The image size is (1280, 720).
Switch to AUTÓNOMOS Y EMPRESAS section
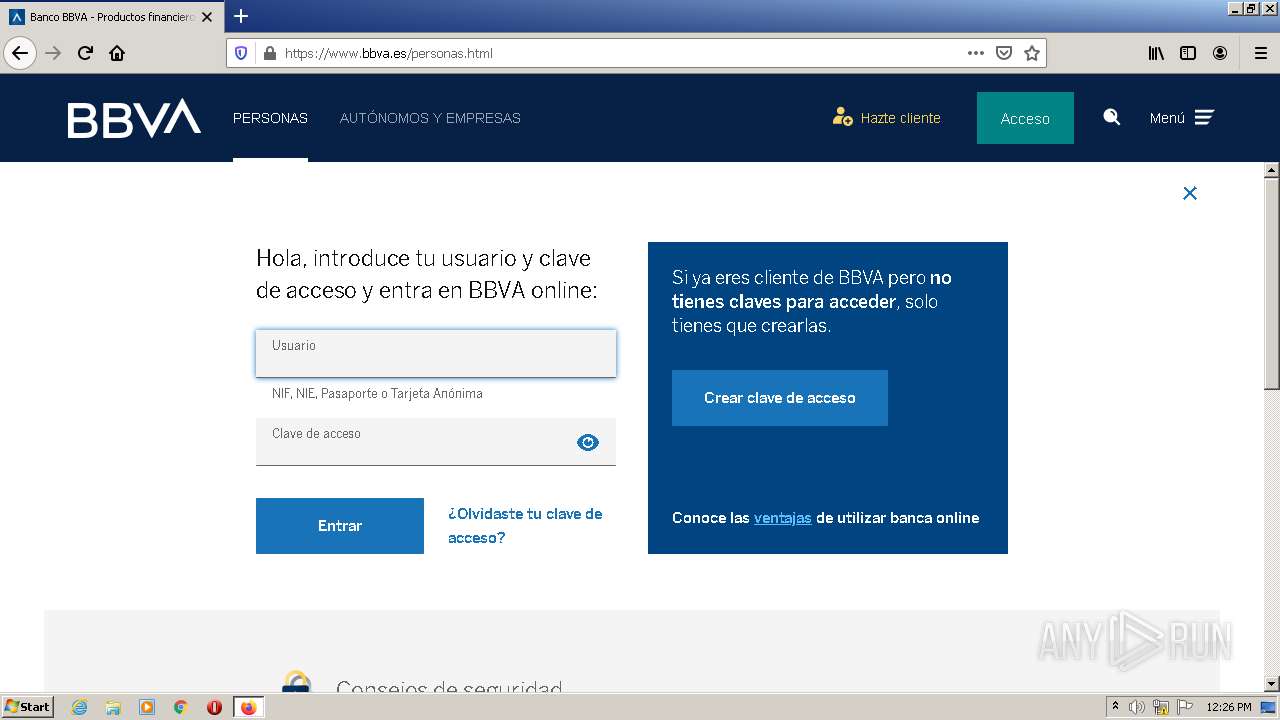[x=430, y=118]
